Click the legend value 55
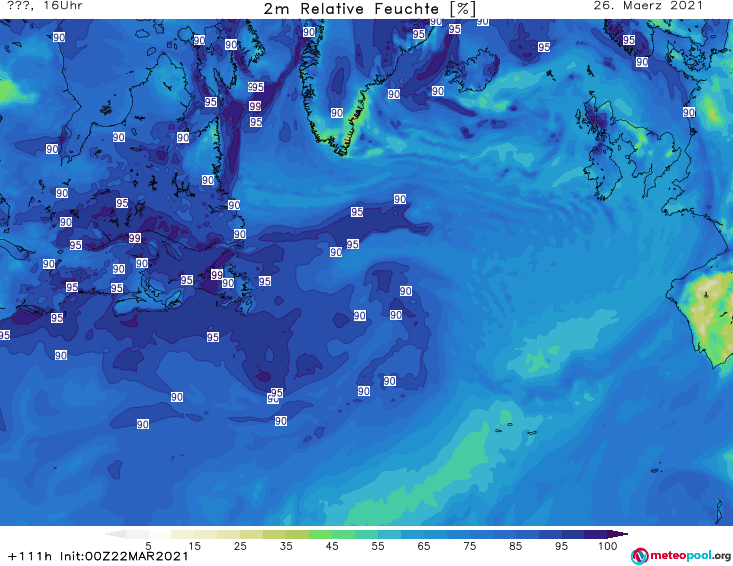 tap(377, 546)
